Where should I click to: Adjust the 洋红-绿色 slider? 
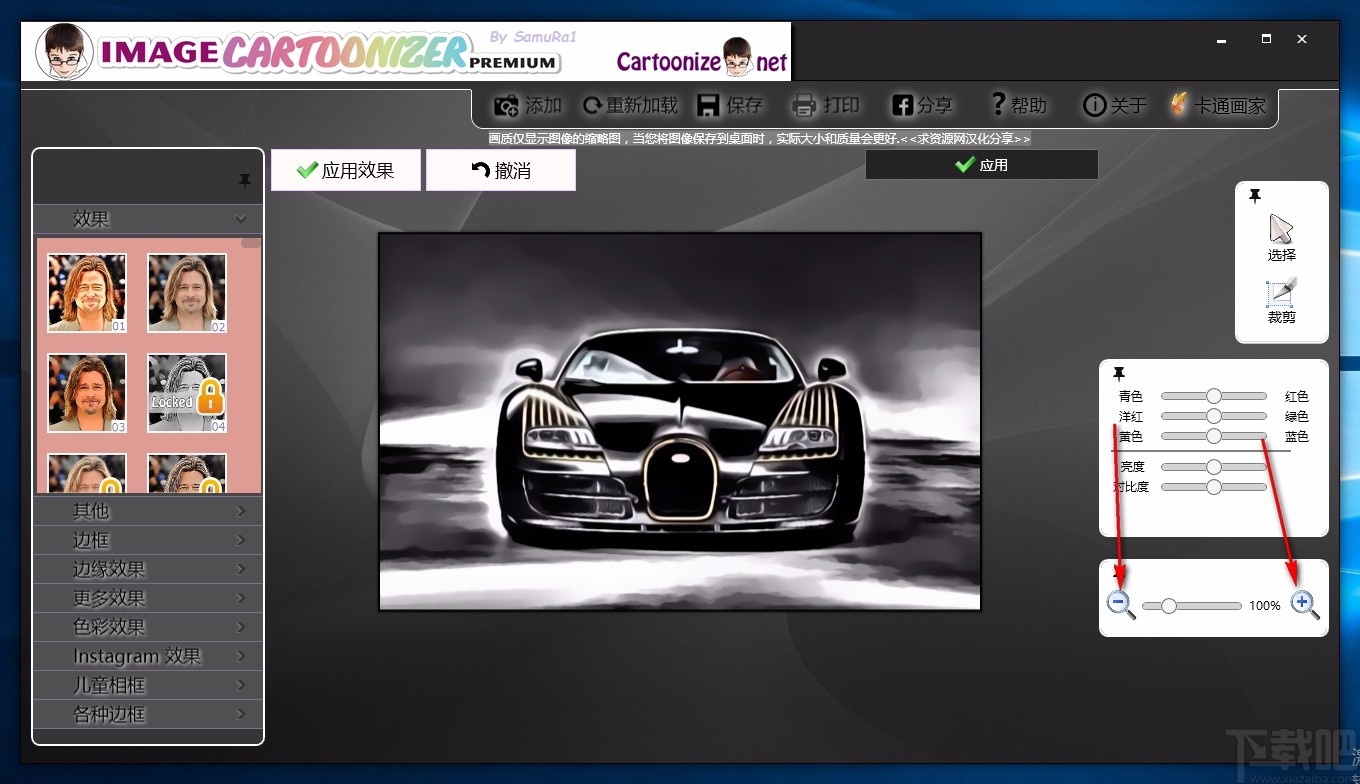pyautogui.click(x=1214, y=416)
